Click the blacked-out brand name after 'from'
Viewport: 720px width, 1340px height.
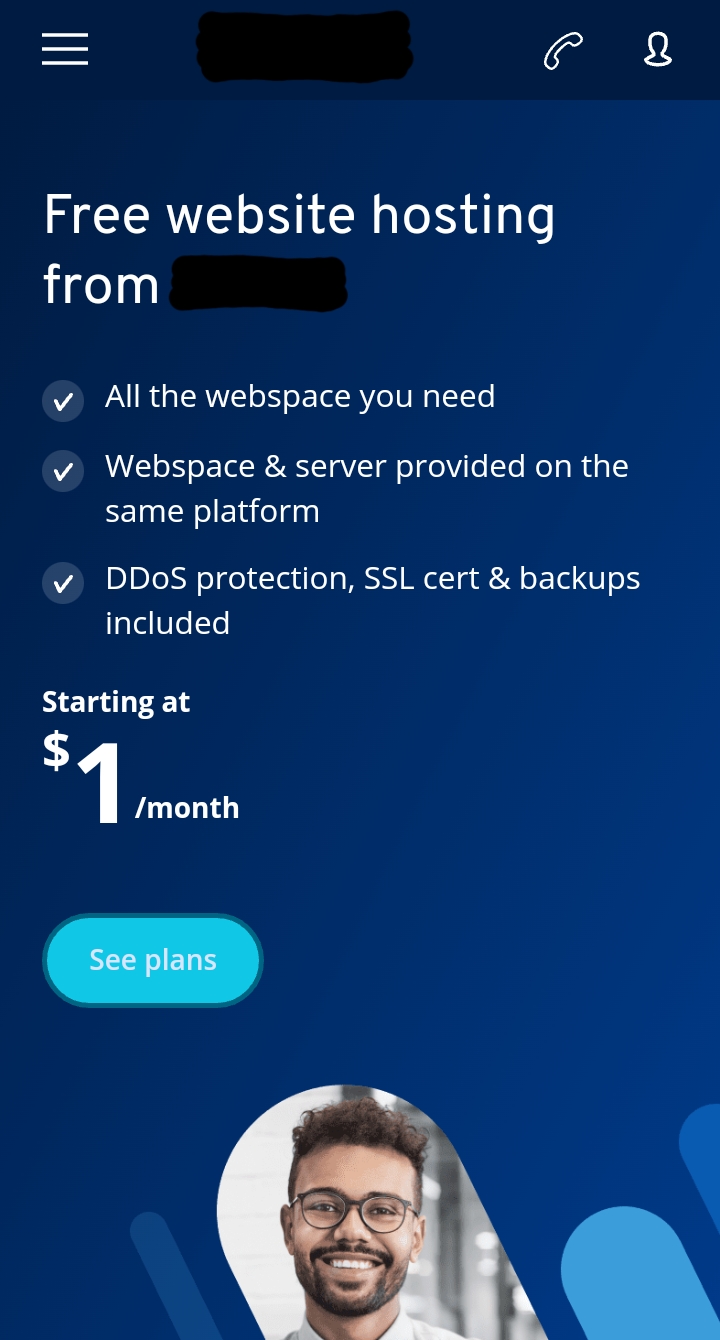258,283
